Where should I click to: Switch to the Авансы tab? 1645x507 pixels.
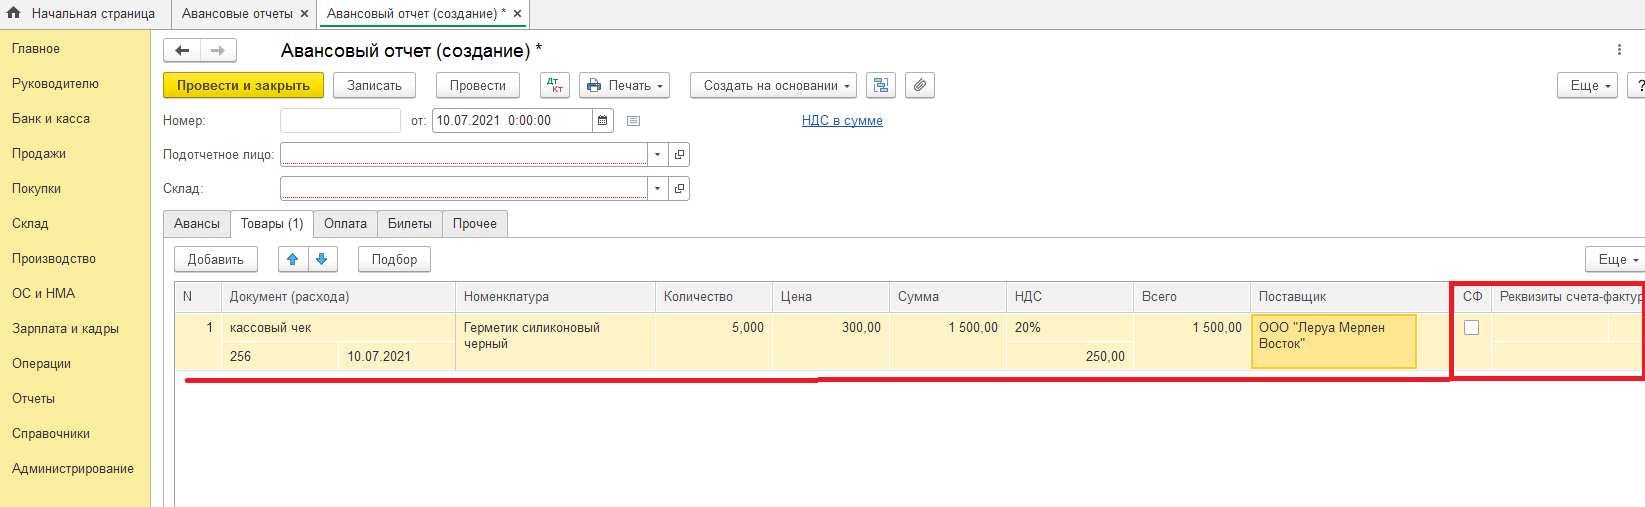197,224
